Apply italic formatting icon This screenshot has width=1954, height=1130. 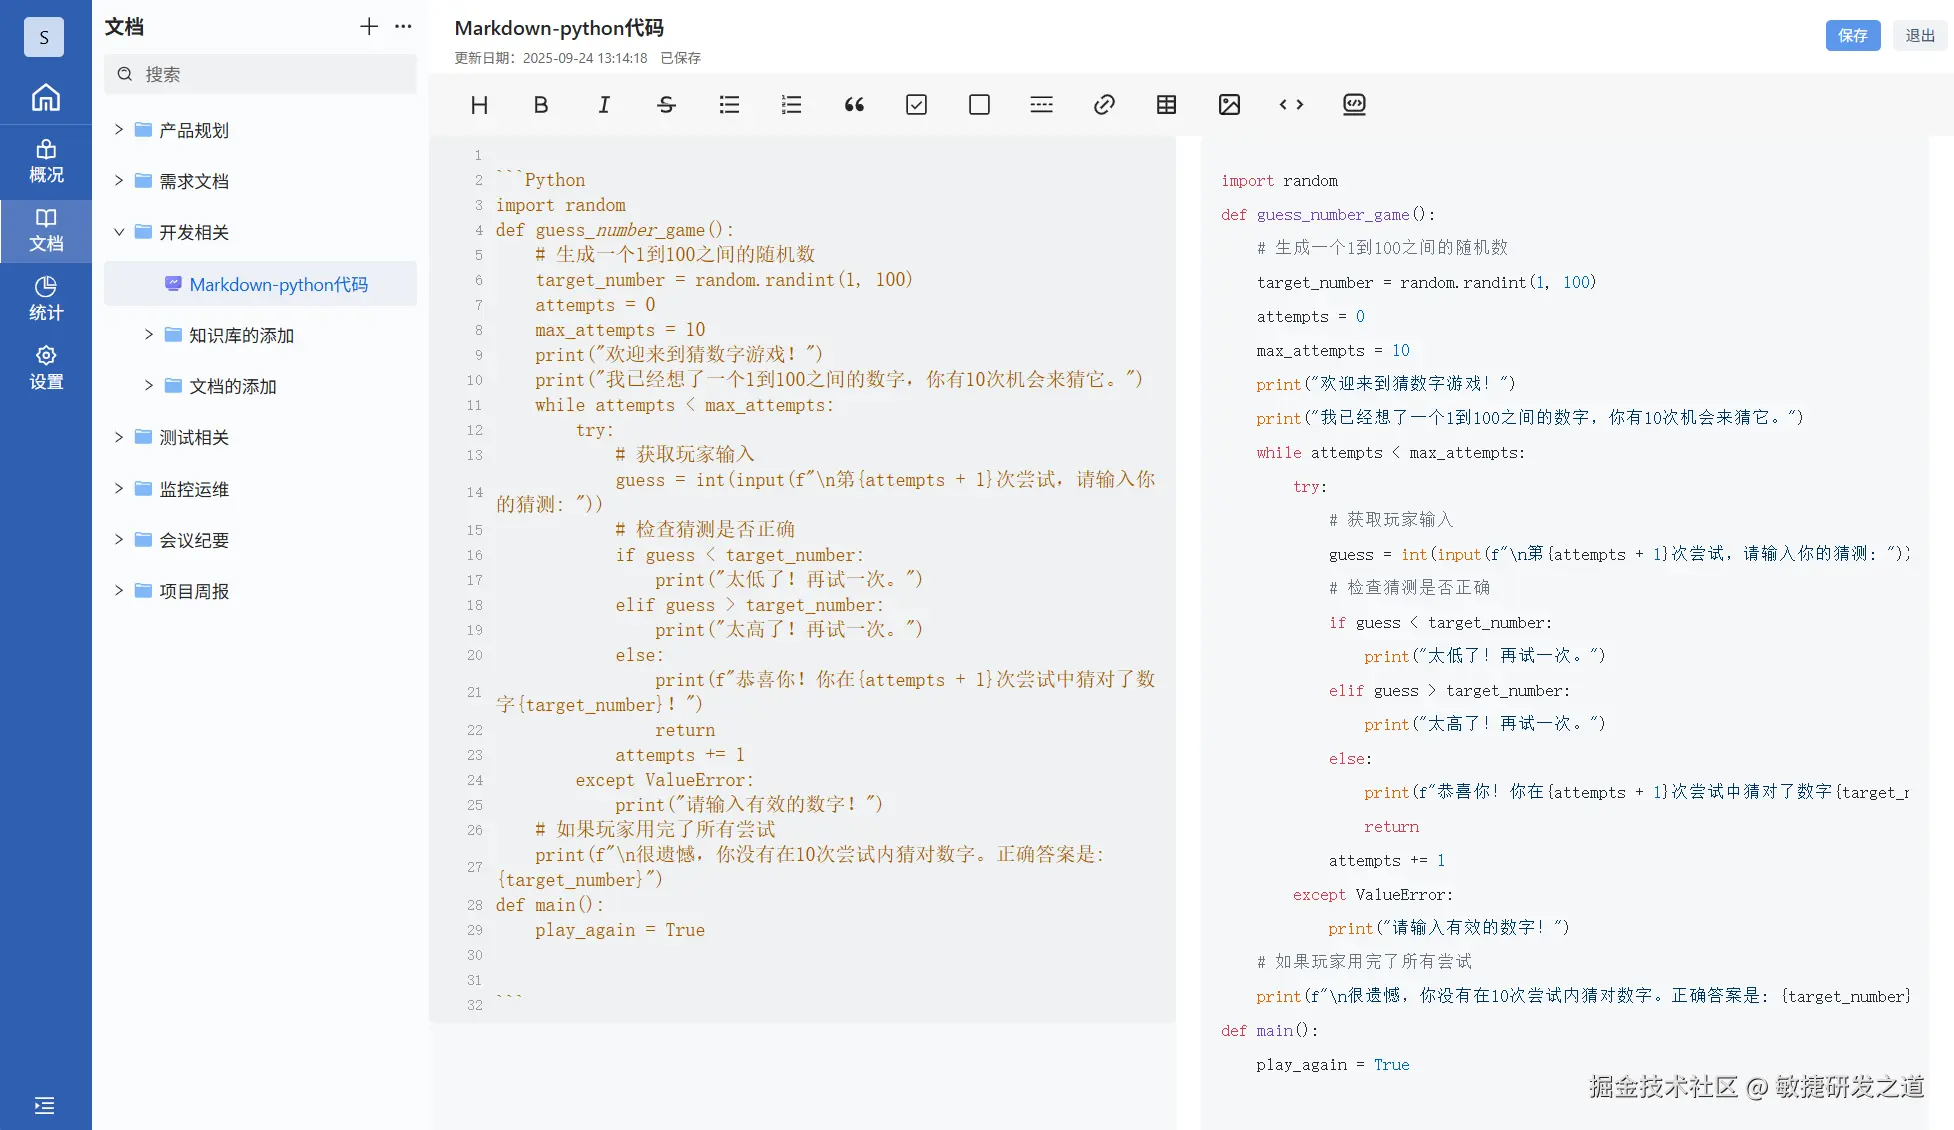pos(604,105)
